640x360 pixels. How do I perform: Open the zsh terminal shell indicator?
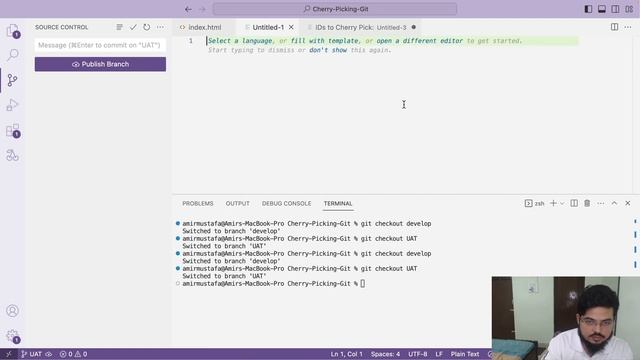pos(534,203)
